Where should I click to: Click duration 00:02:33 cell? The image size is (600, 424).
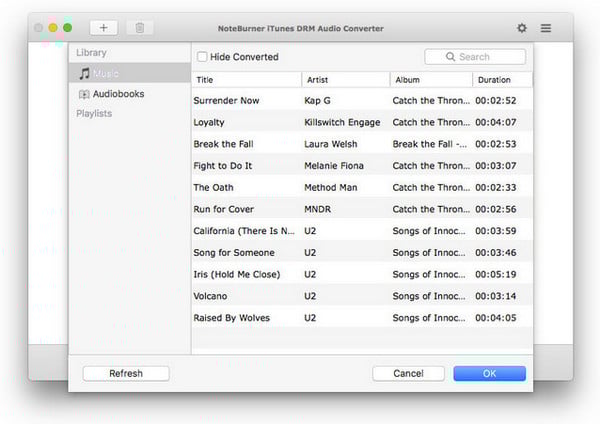496,188
